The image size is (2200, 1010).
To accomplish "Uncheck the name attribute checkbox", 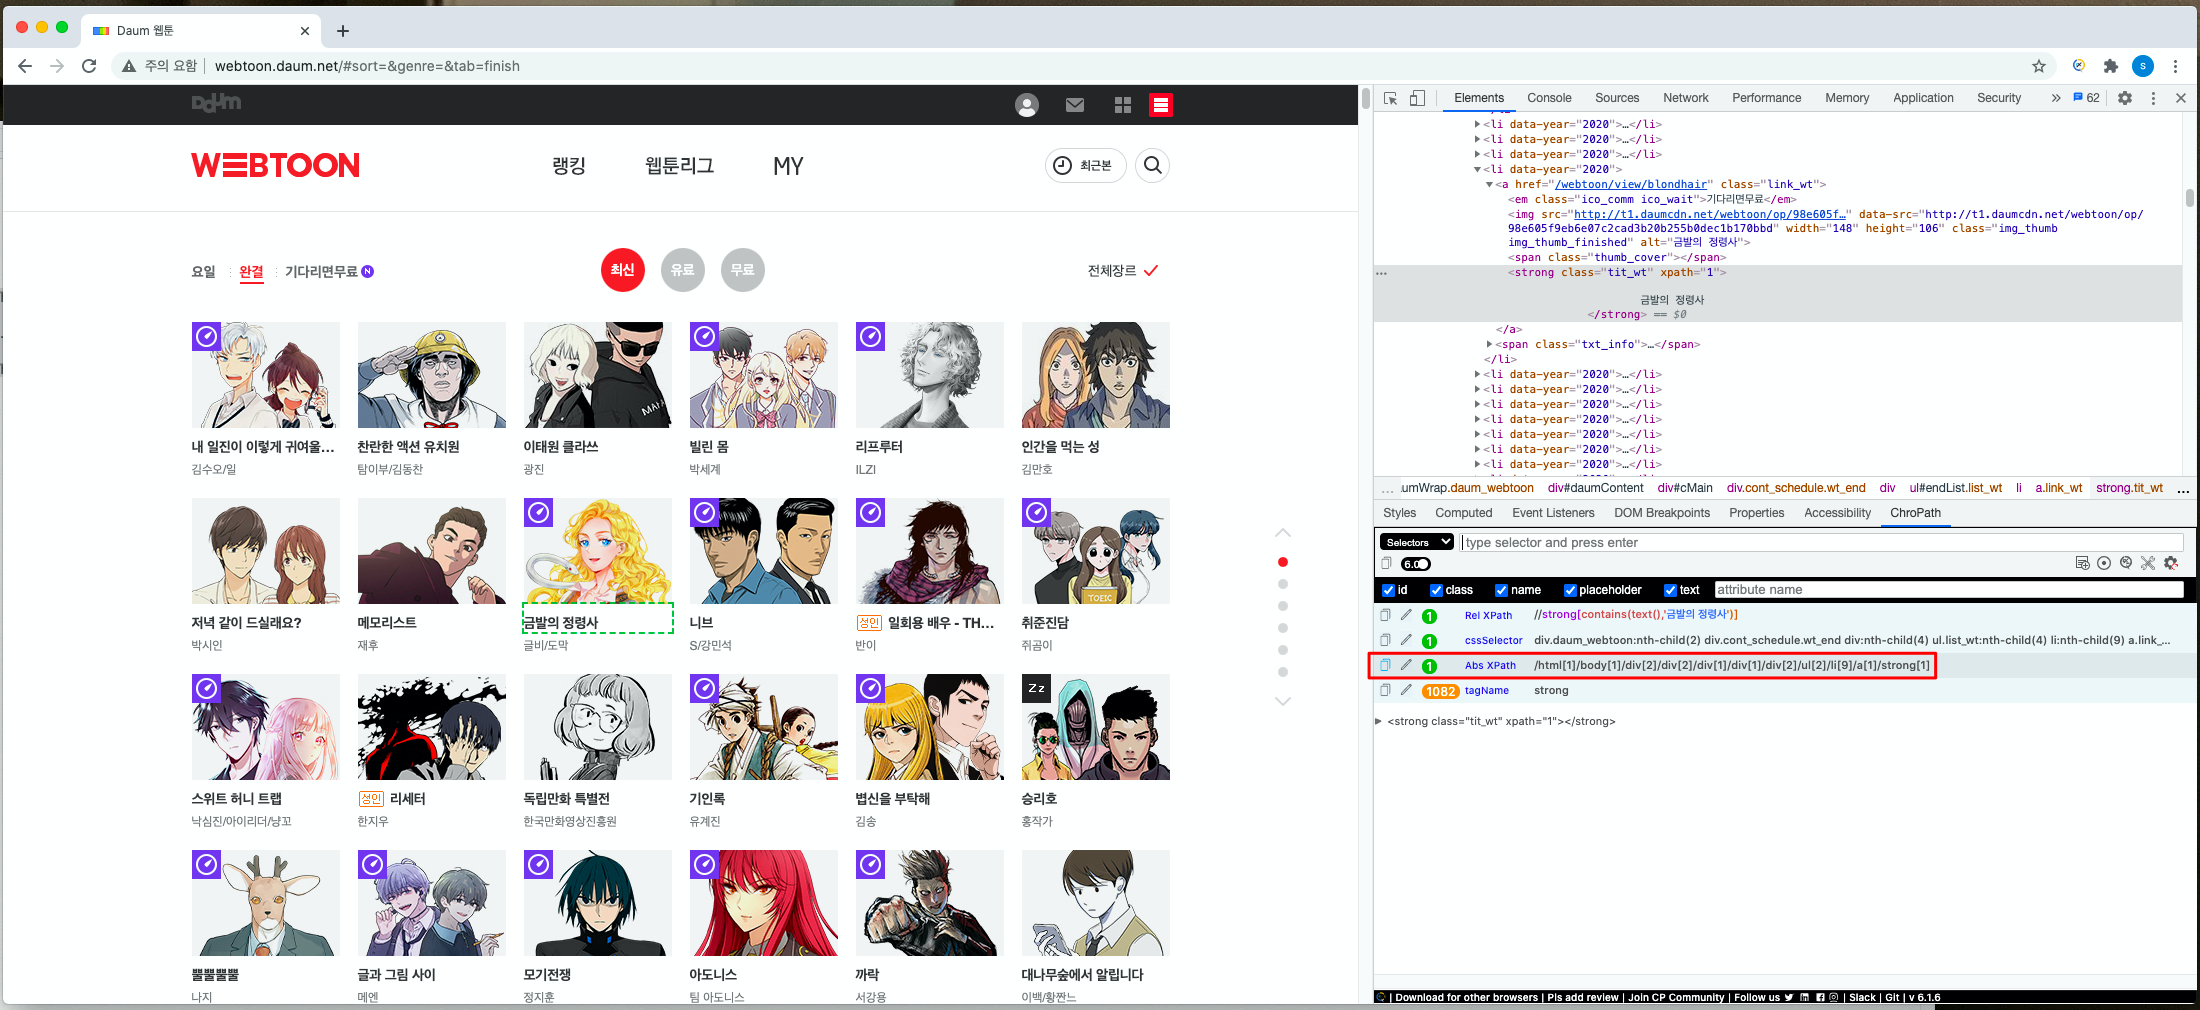I will [x=1501, y=590].
